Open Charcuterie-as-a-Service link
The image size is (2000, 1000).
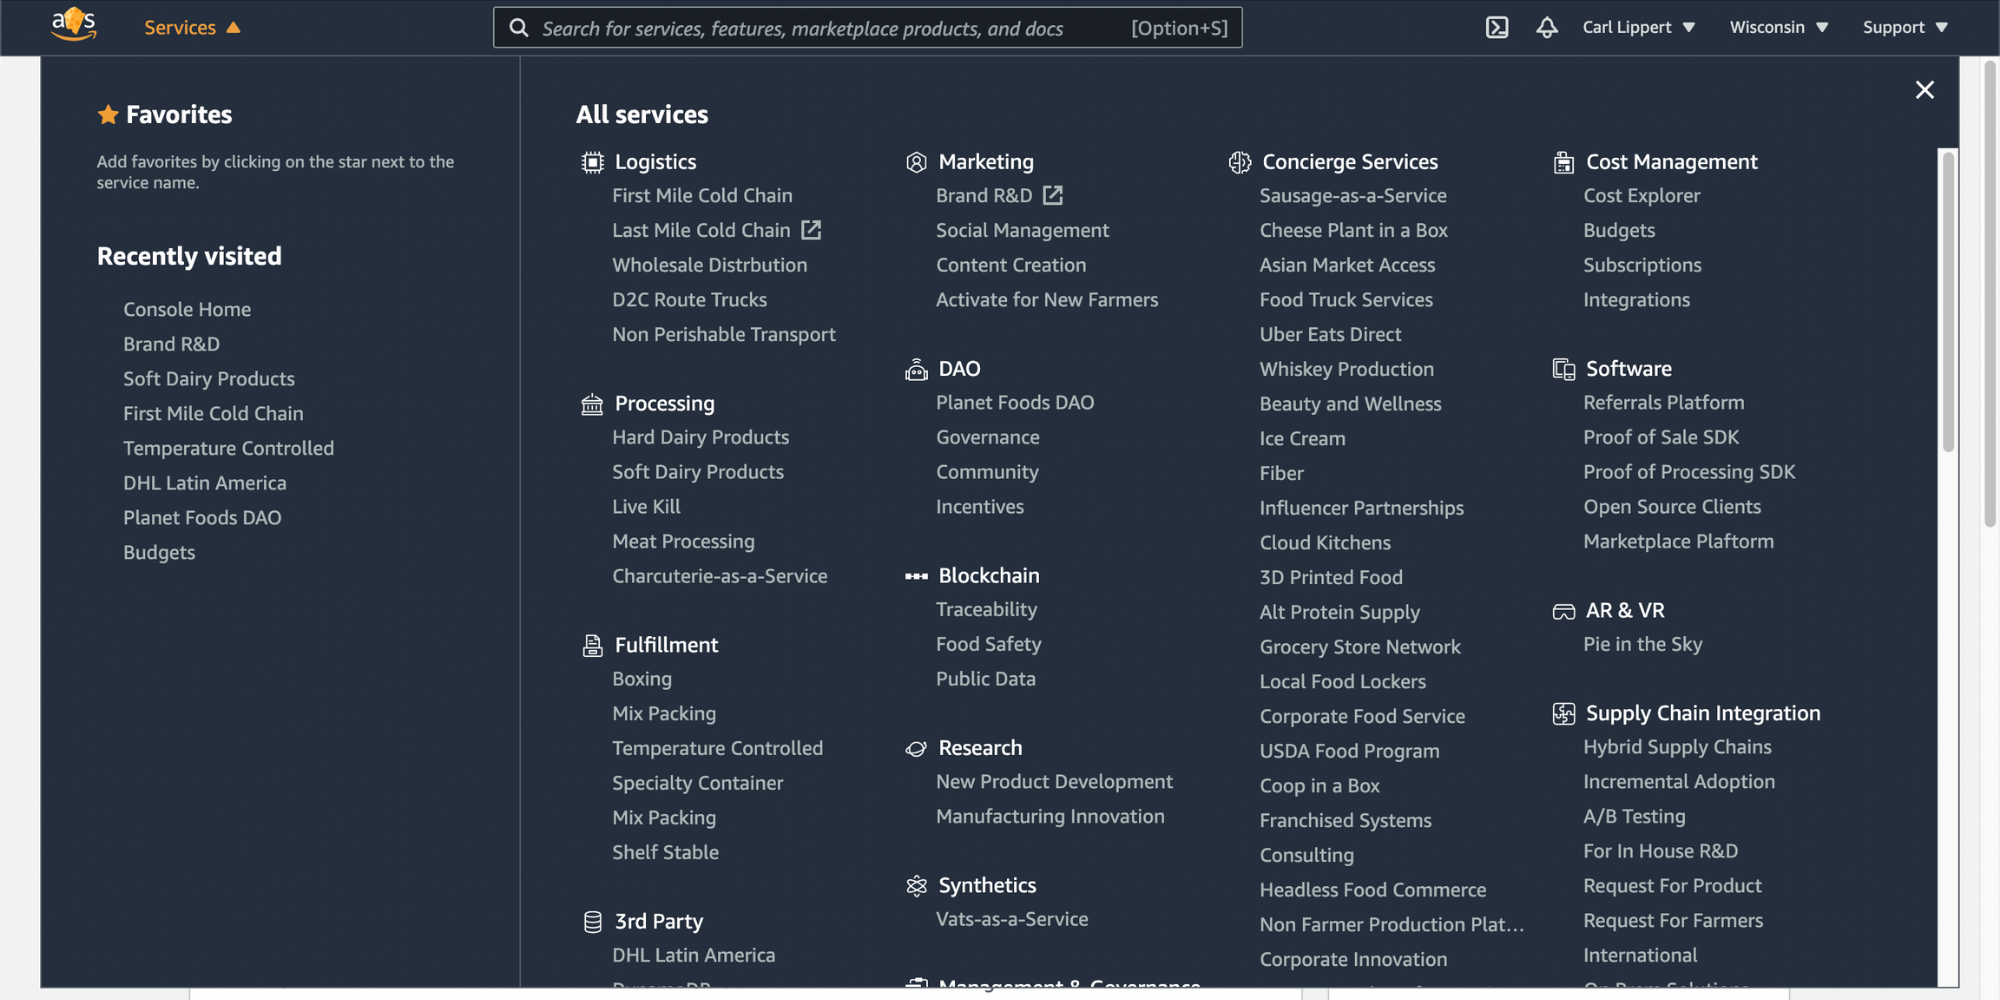pos(720,576)
